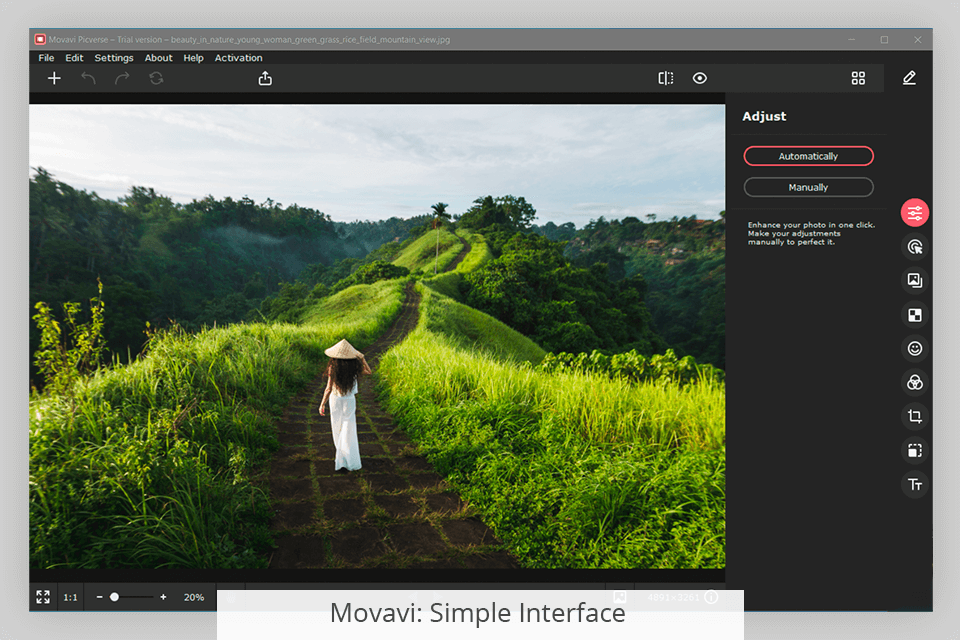Click the Automatically adjust button
The height and width of the screenshot is (640, 960).
pyautogui.click(x=808, y=156)
